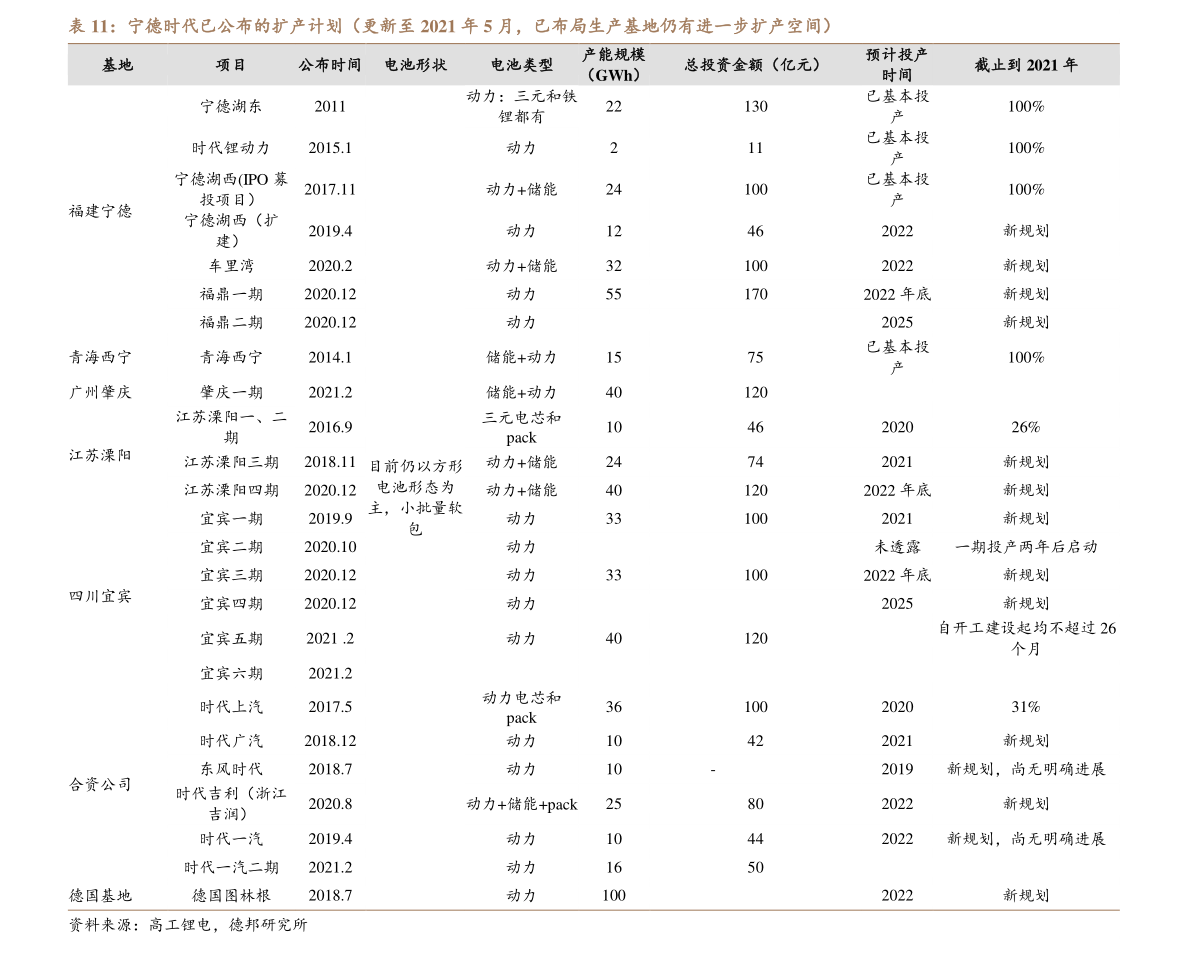Select the 宁德湖东 project cell

pyautogui.click(x=231, y=106)
